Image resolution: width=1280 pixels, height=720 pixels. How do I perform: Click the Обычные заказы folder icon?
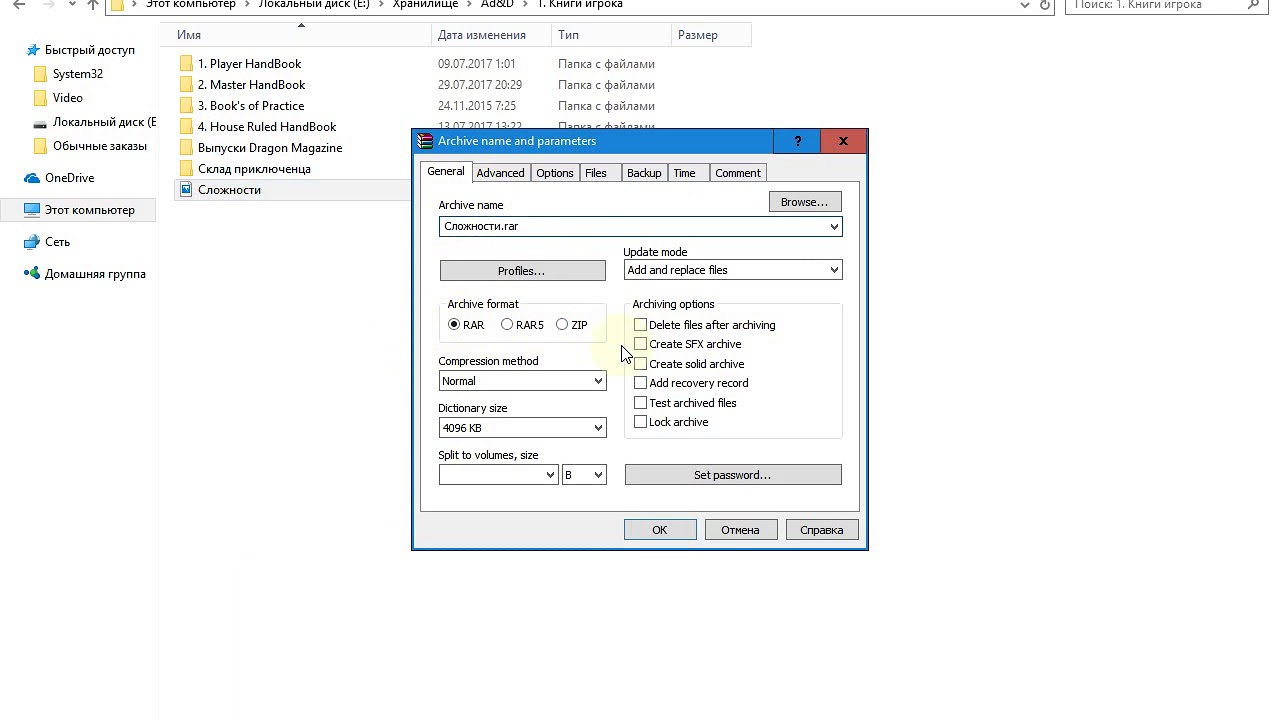point(40,146)
